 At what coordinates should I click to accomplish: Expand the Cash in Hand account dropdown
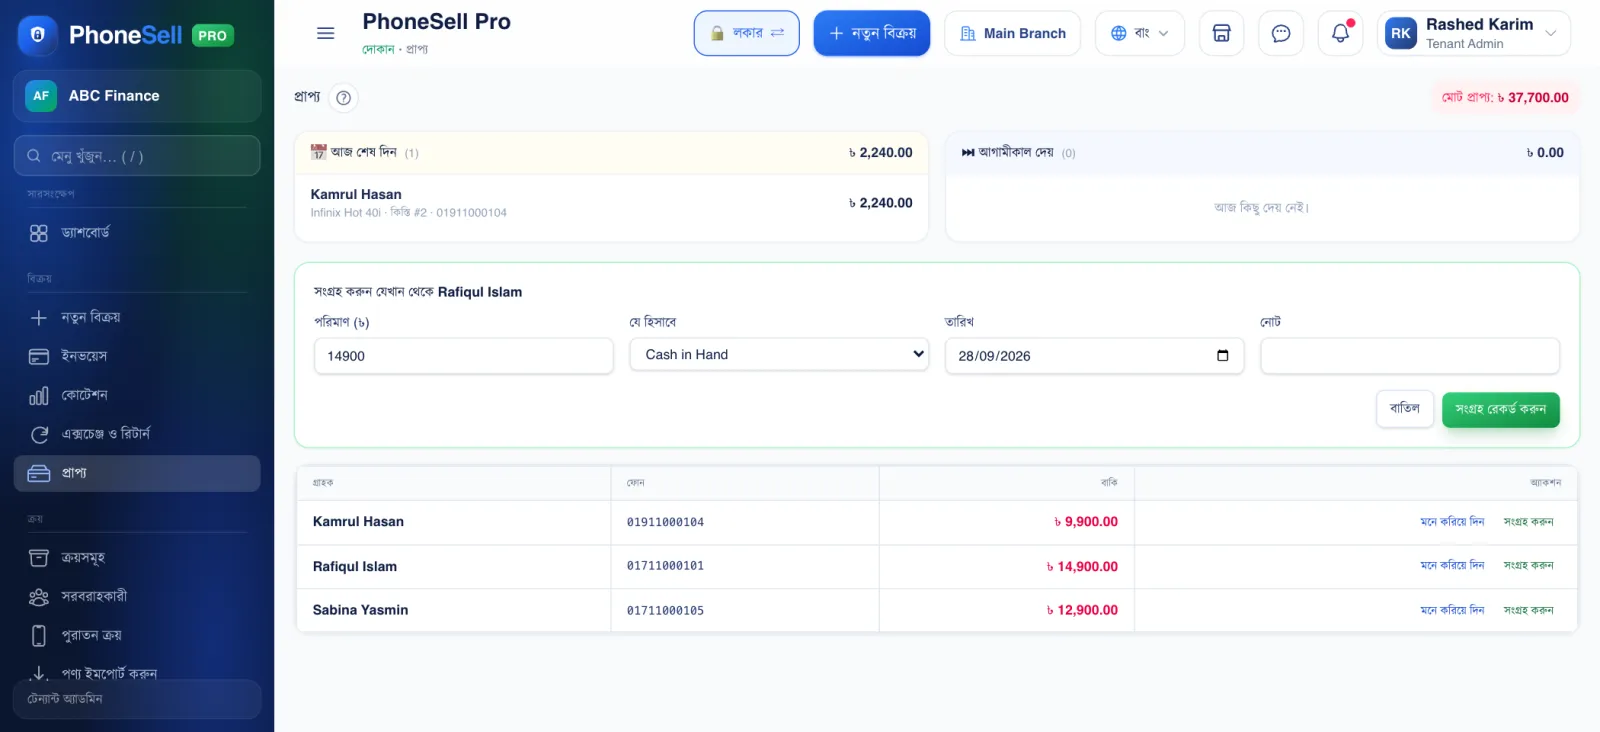click(779, 354)
